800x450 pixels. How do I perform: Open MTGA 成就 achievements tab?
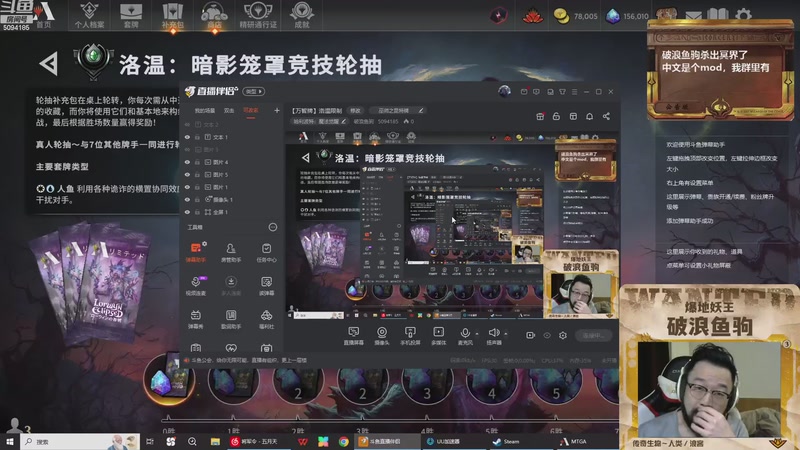point(302,15)
